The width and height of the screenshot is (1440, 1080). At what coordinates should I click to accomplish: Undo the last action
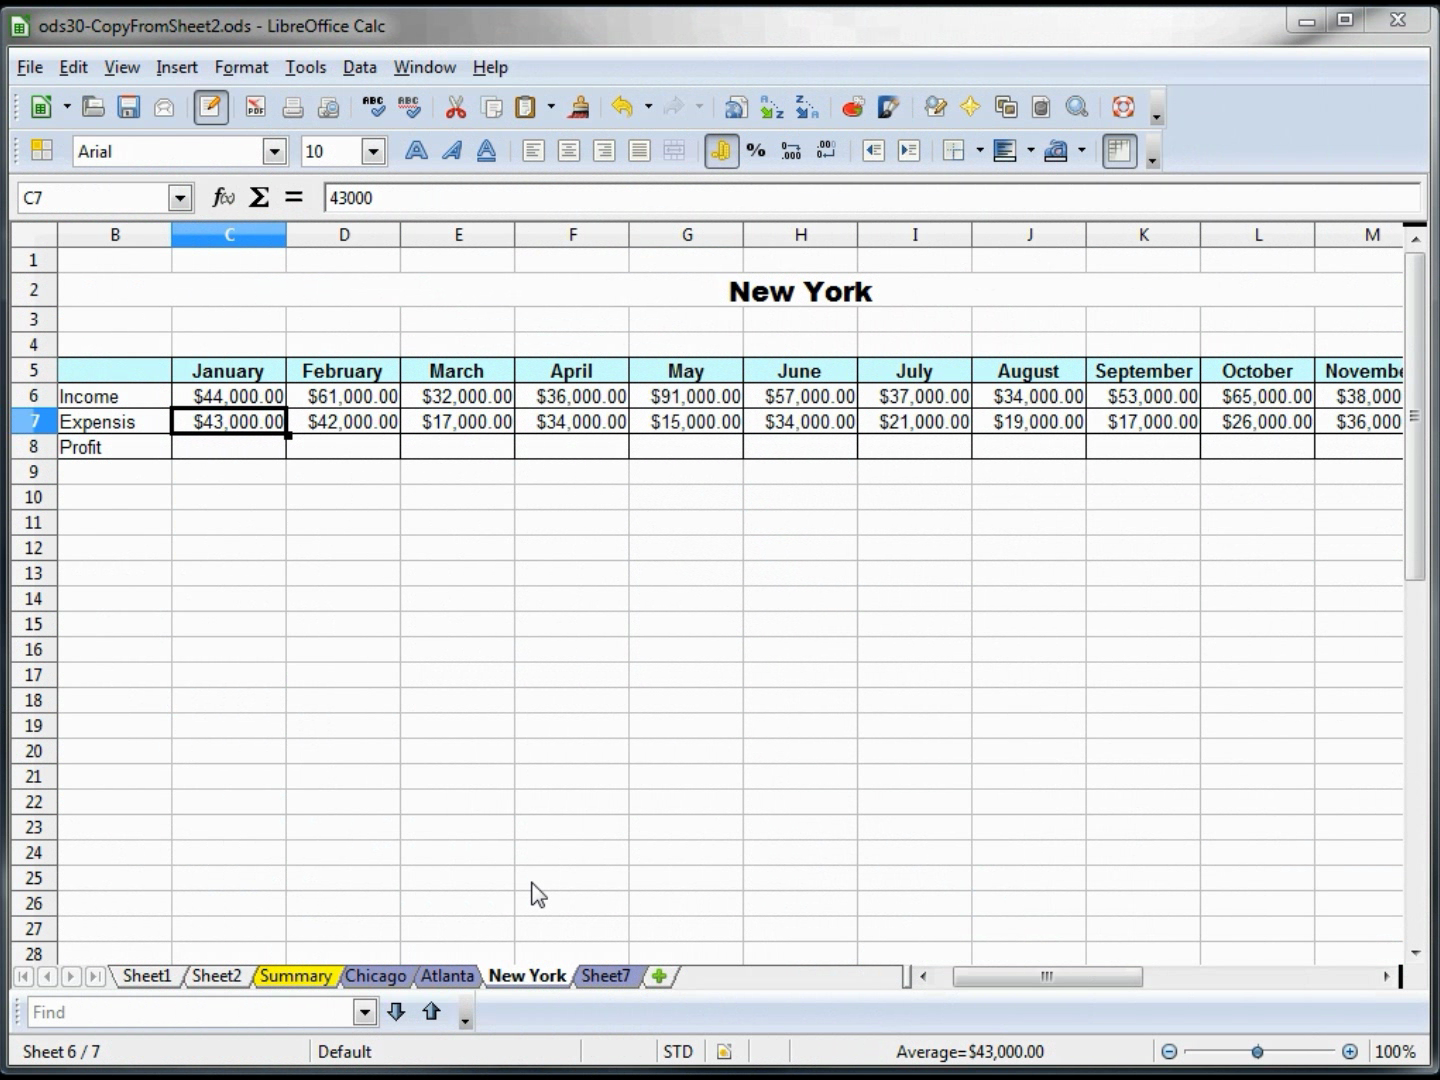tap(622, 107)
